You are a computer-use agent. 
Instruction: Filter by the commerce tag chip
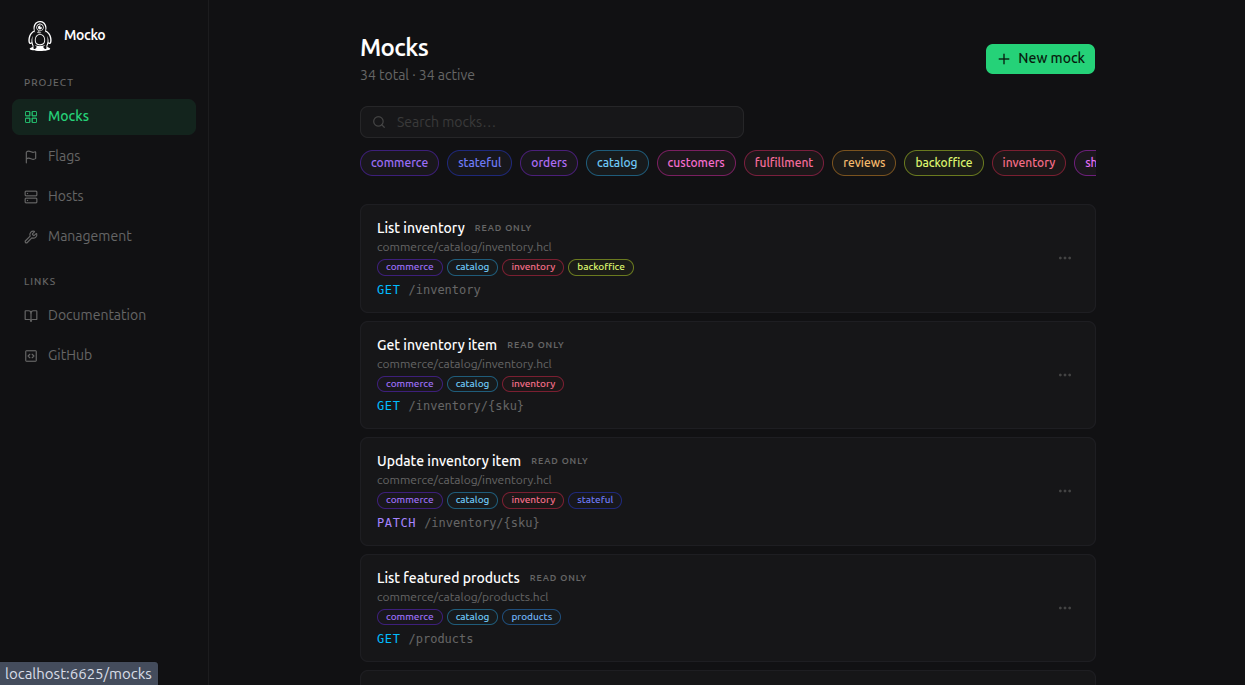pyautogui.click(x=399, y=163)
